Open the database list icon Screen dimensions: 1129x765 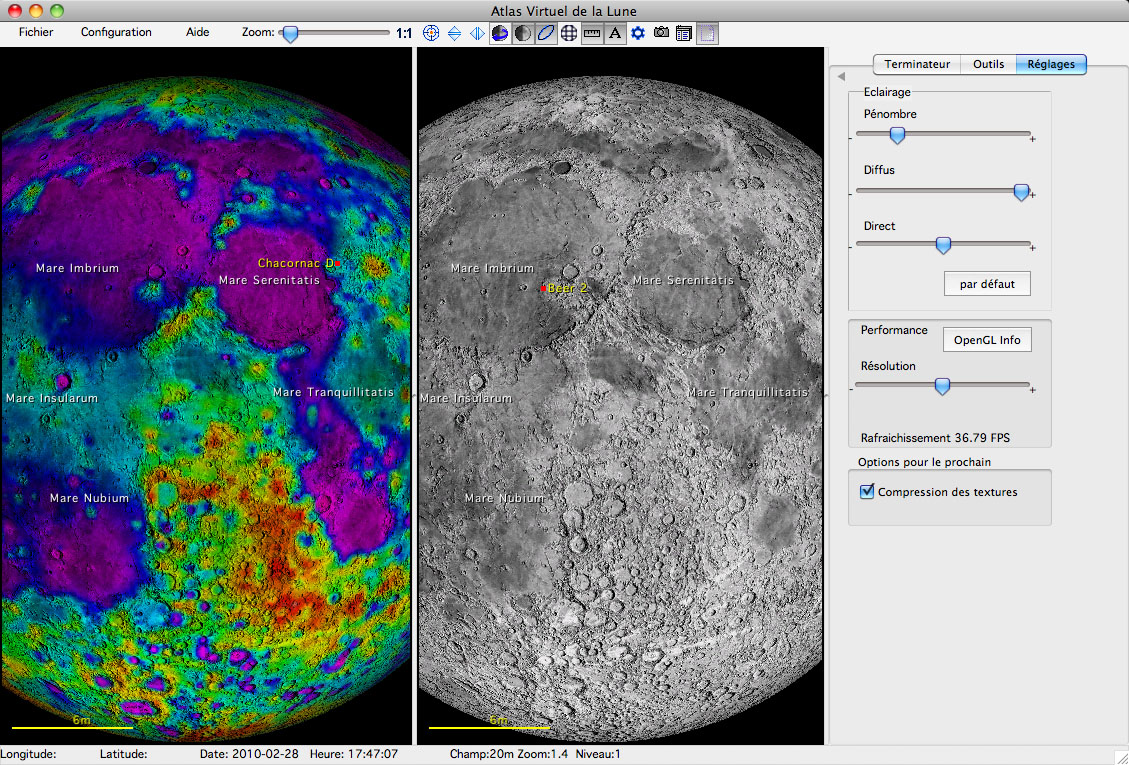pyautogui.click(x=684, y=33)
